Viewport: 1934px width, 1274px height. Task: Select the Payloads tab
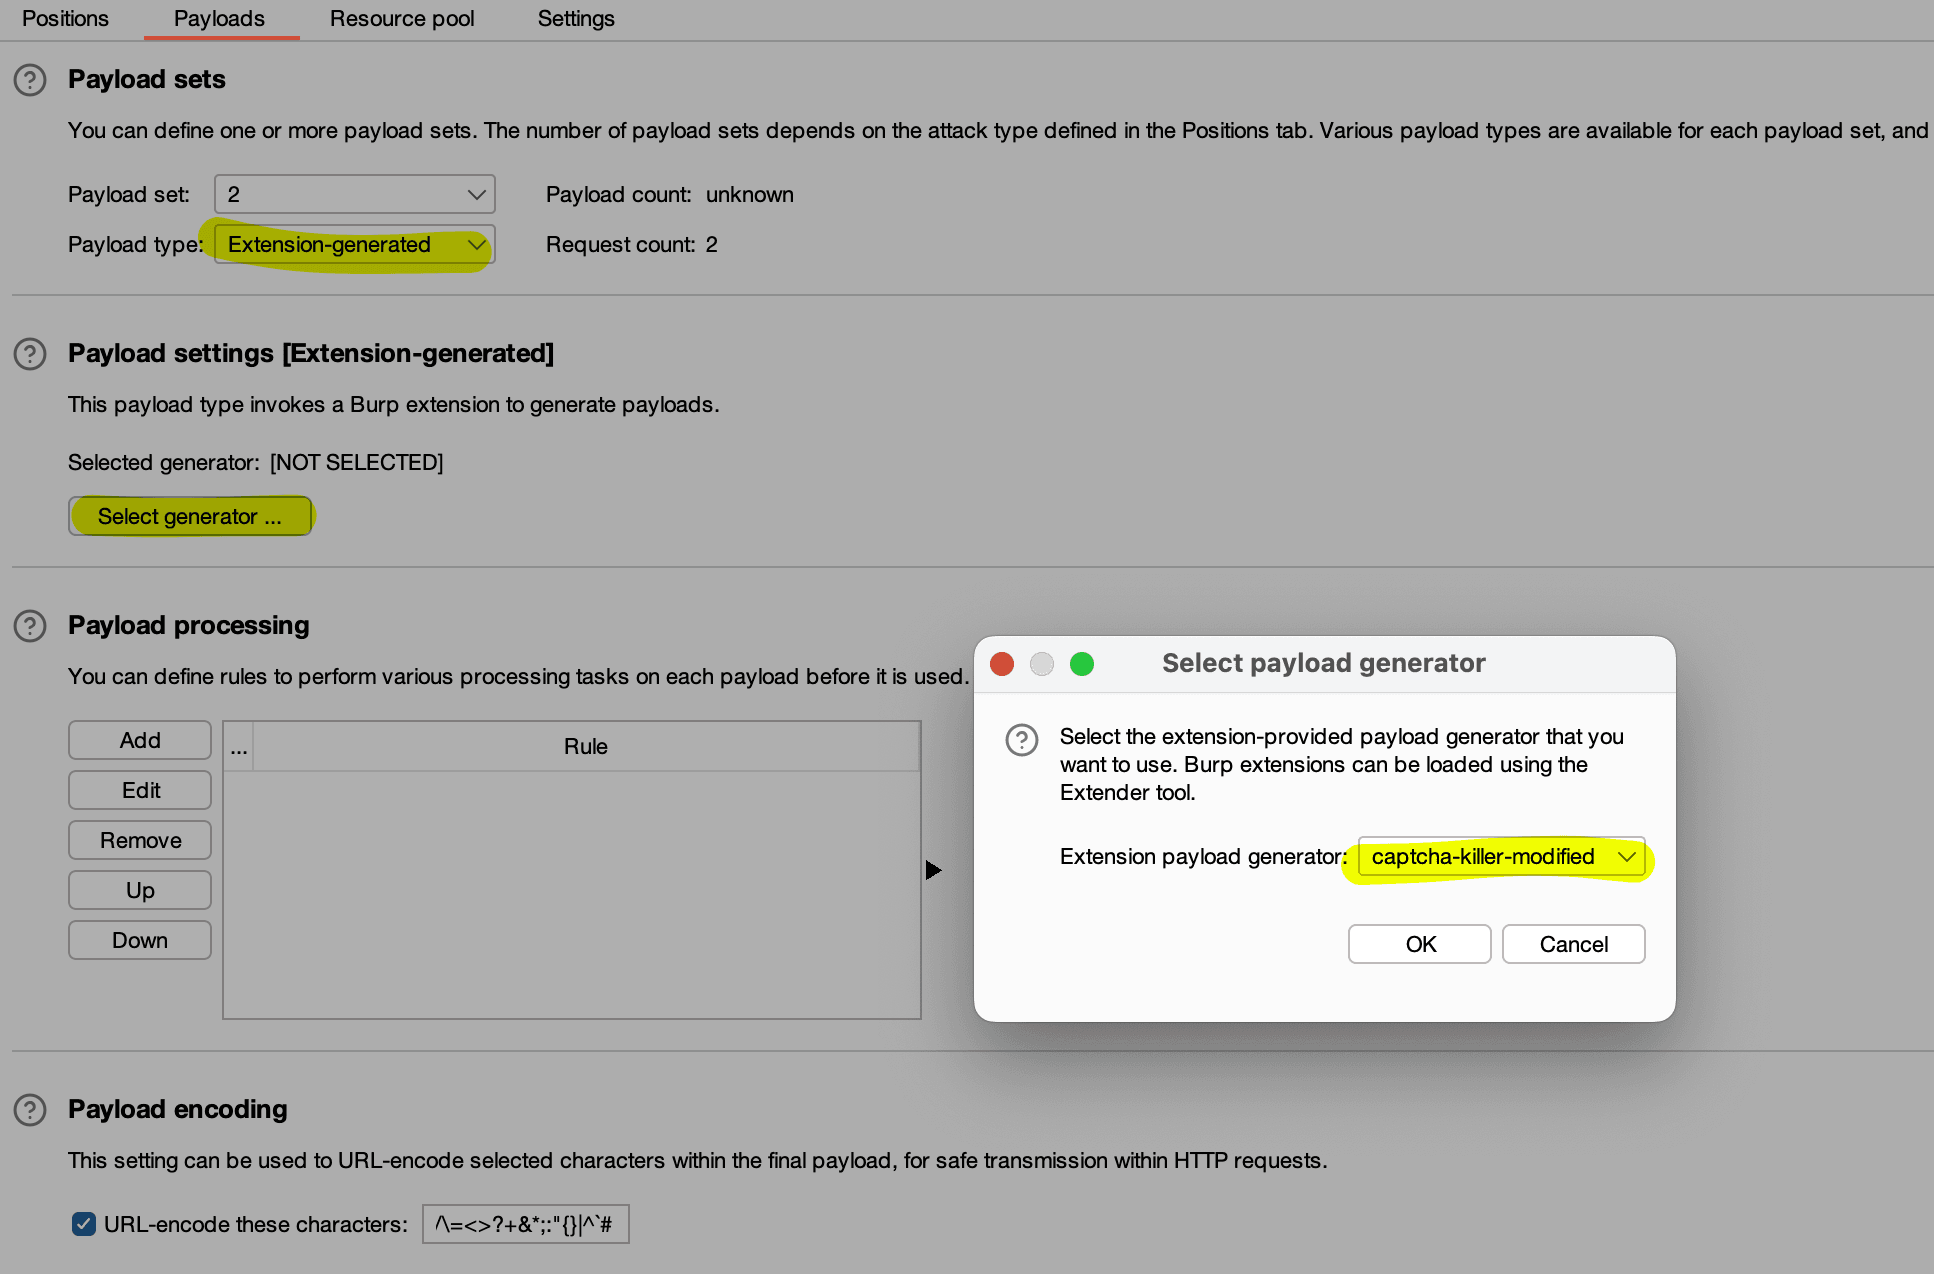click(x=220, y=19)
